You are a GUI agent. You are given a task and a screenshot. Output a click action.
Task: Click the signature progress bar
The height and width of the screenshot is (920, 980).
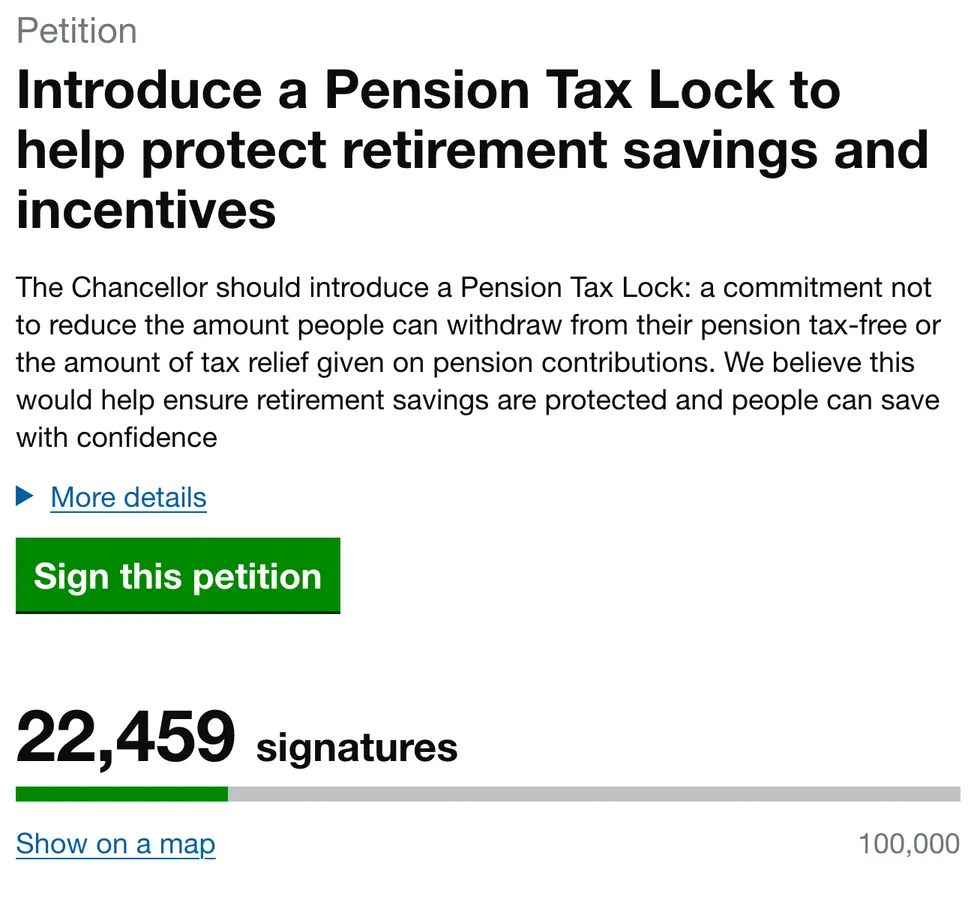(x=490, y=793)
